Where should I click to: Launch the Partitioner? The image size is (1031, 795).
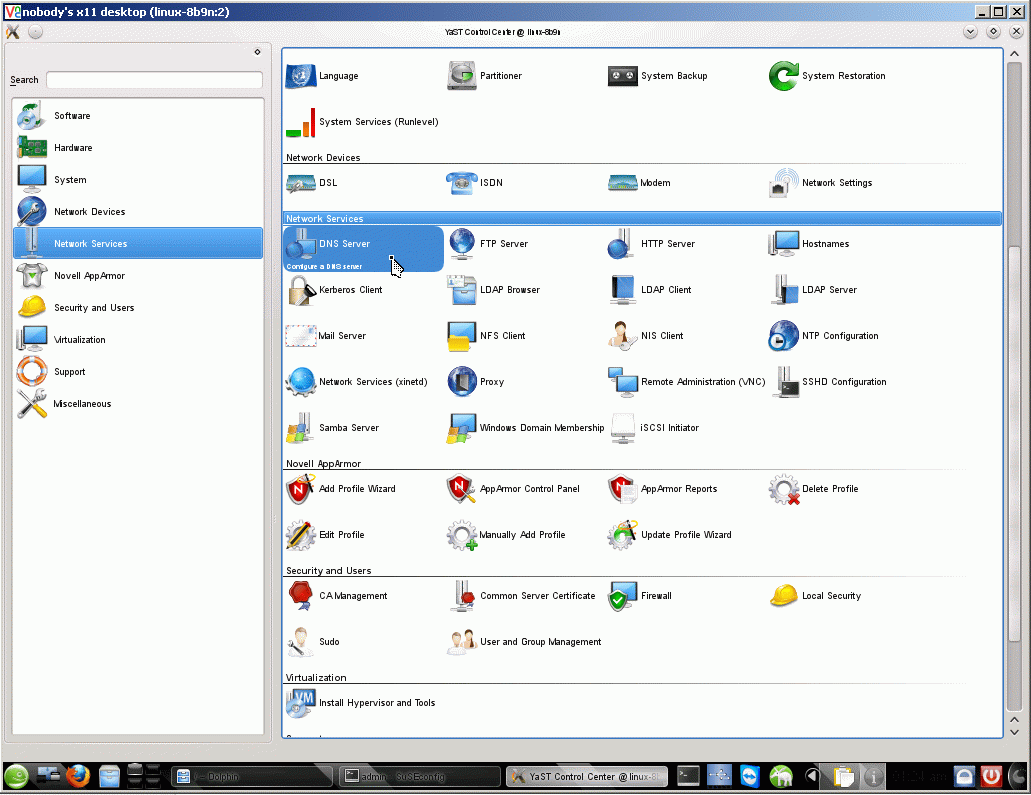(x=485, y=76)
